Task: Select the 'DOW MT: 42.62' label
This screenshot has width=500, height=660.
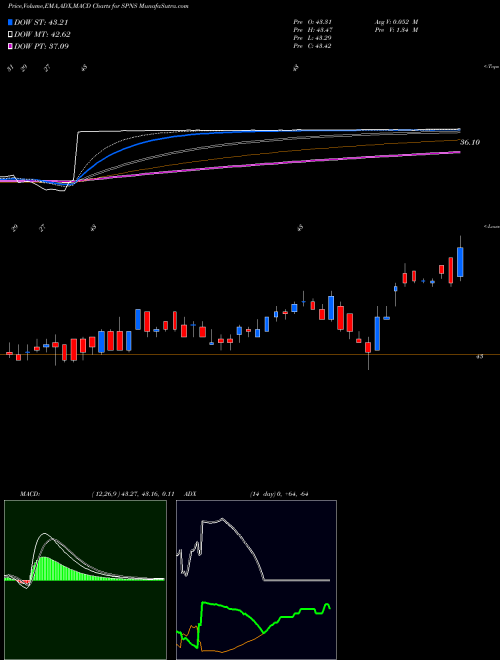Action: tap(42, 34)
